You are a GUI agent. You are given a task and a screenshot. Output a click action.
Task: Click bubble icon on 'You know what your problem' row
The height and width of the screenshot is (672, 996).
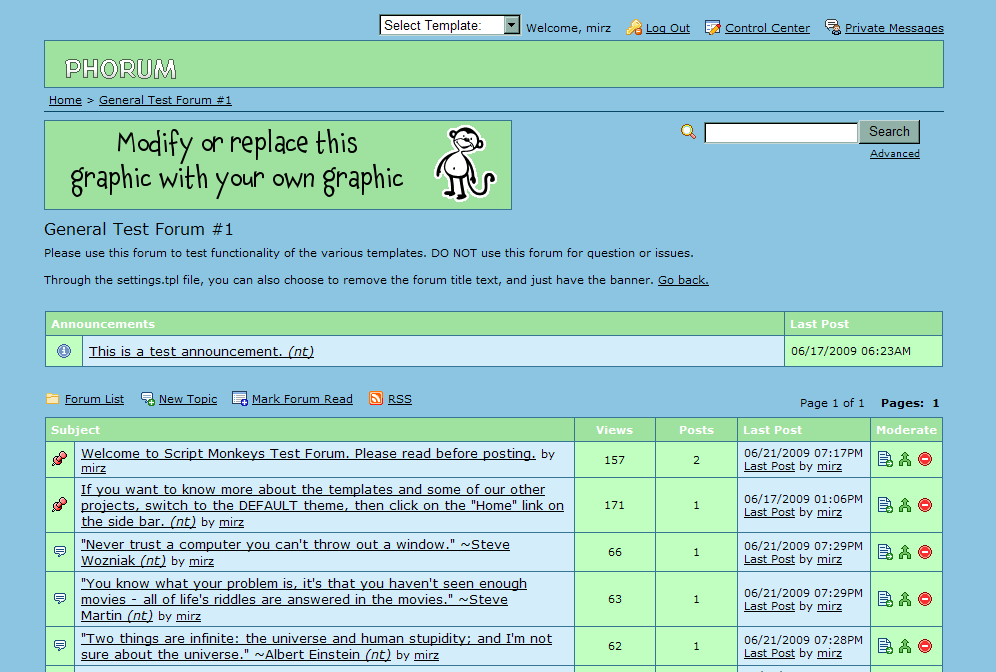60,598
